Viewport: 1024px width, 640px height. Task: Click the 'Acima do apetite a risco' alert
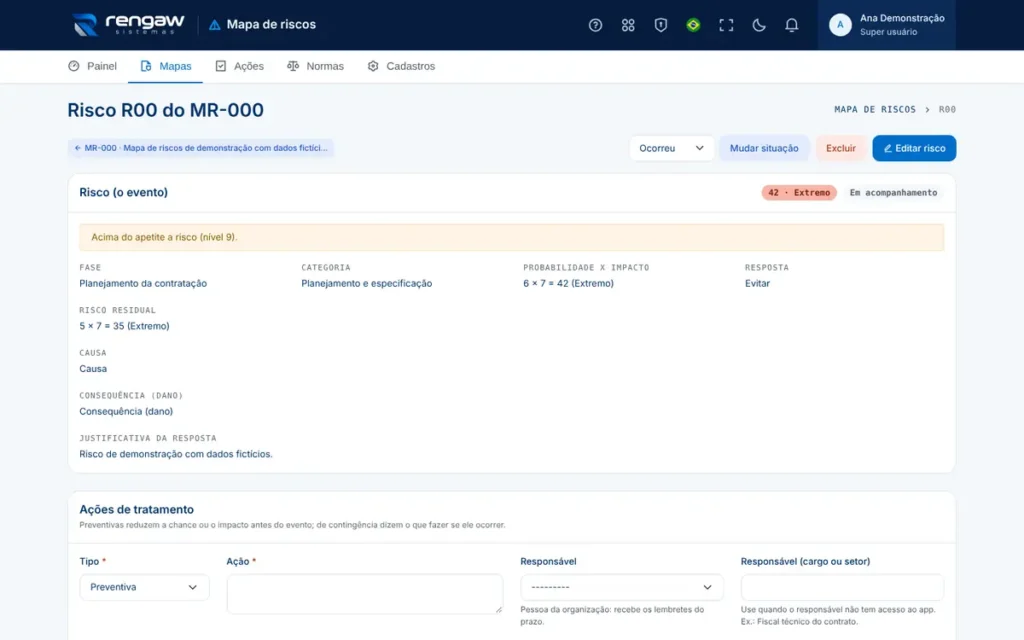pyautogui.click(x=511, y=237)
